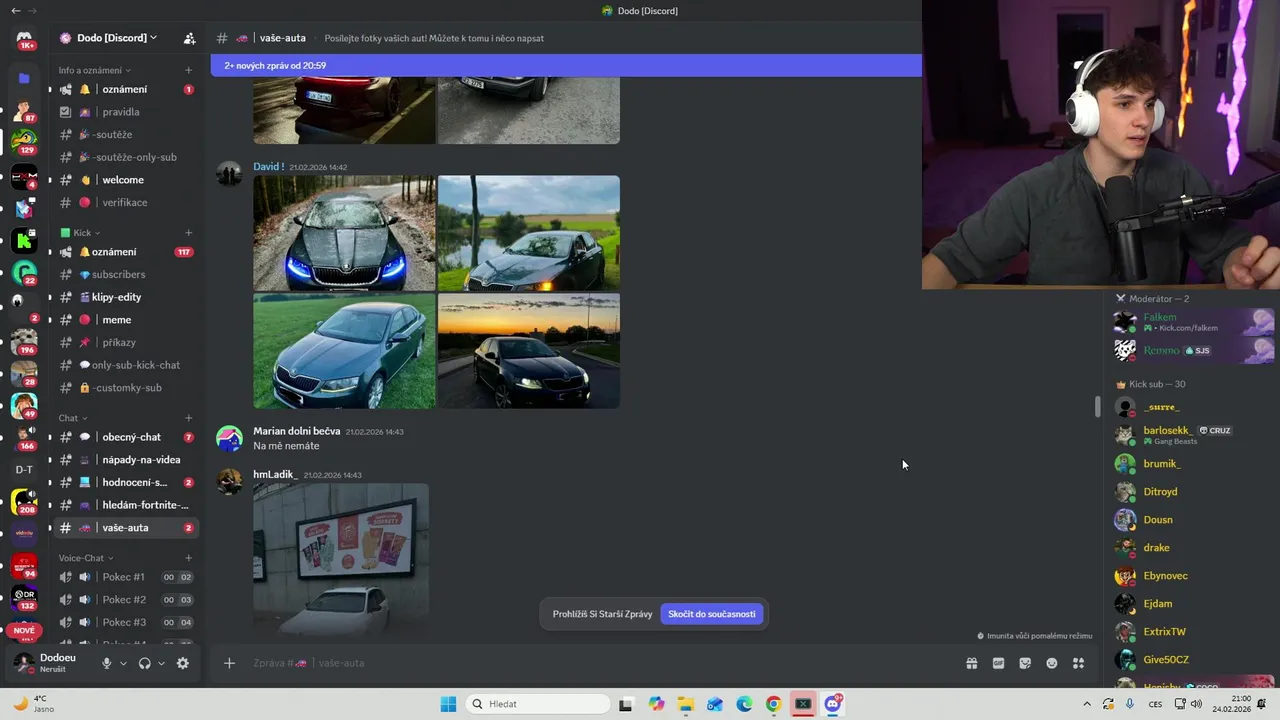The width and height of the screenshot is (1280, 720).
Task: Go back with the title bar arrow
Action: 16,10
